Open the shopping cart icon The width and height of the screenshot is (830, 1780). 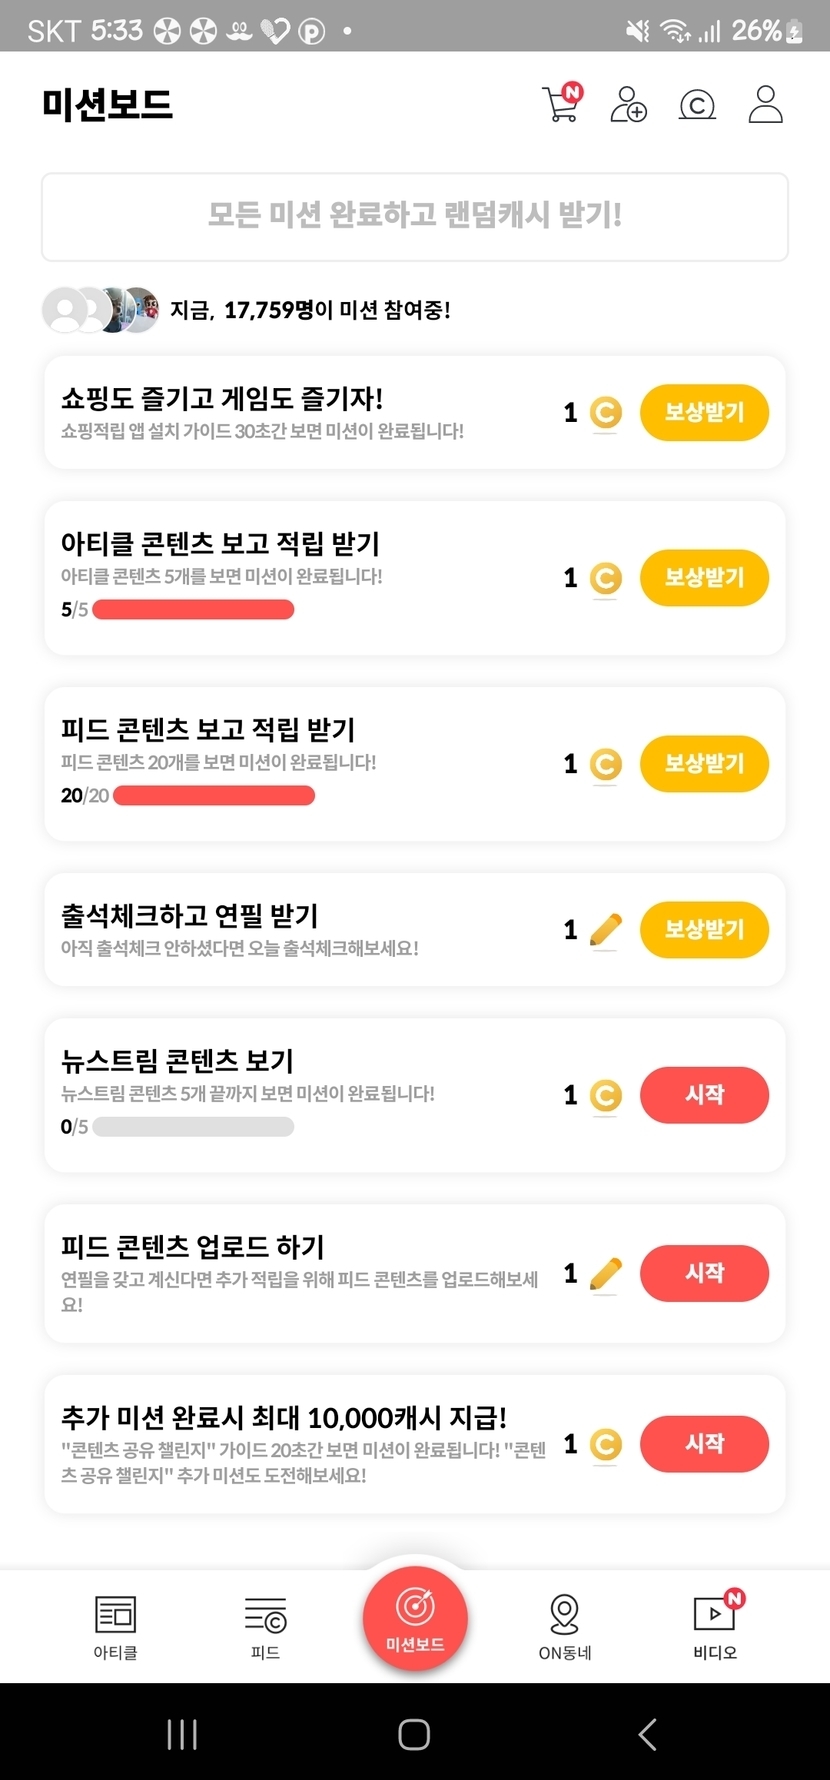pyautogui.click(x=560, y=104)
